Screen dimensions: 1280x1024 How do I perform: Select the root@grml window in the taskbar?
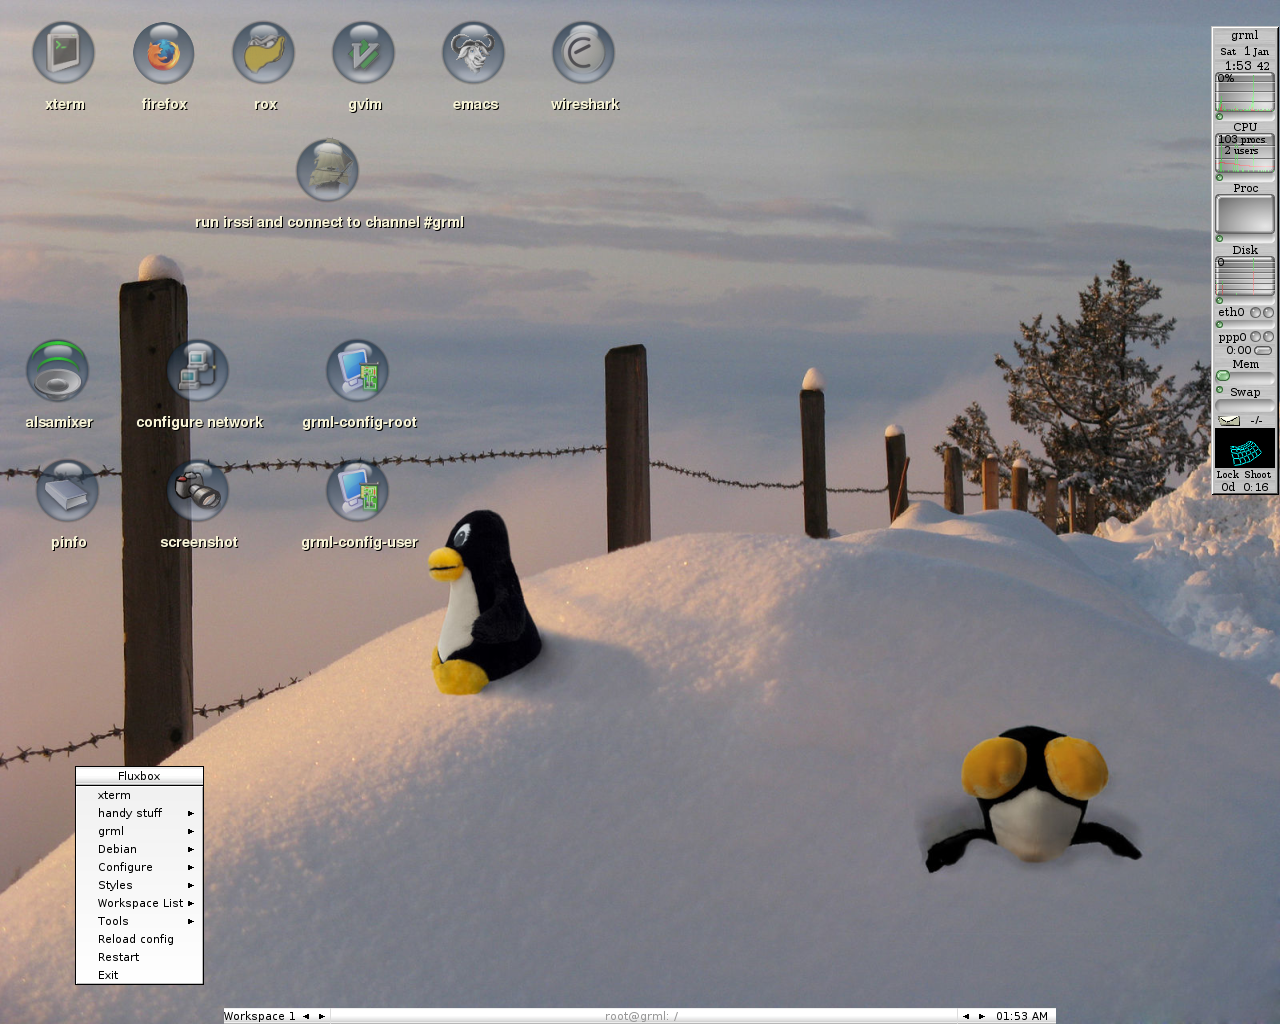click(641, 1016)
